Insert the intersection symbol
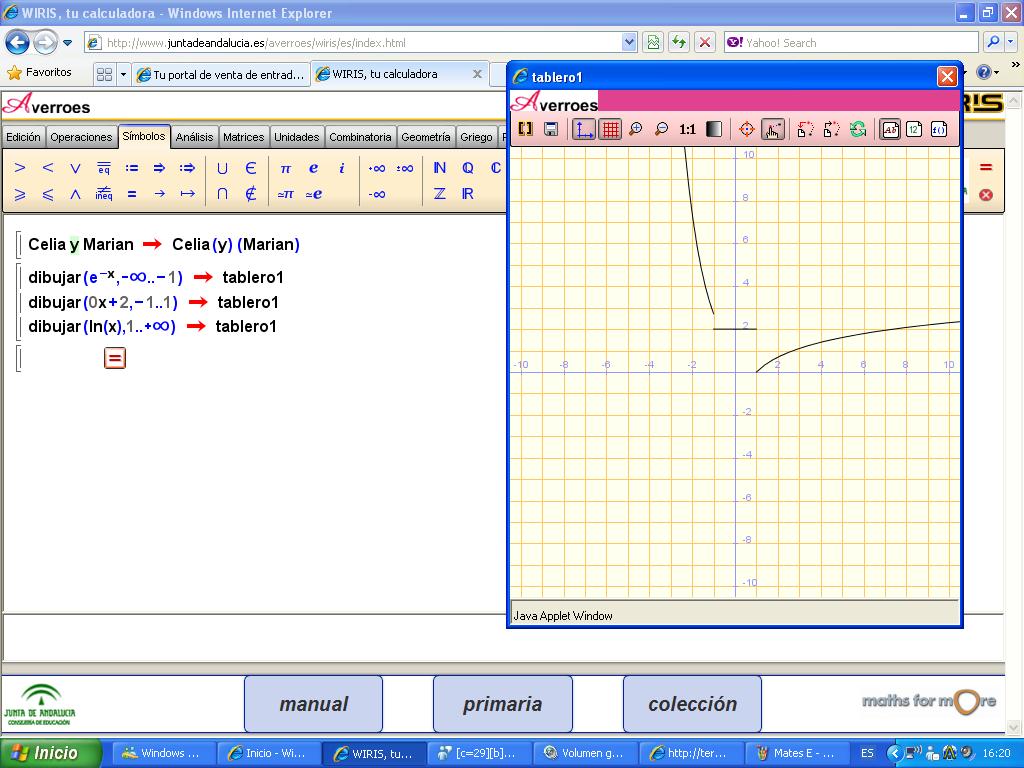Screen dimensions: 1024x768 222,194
